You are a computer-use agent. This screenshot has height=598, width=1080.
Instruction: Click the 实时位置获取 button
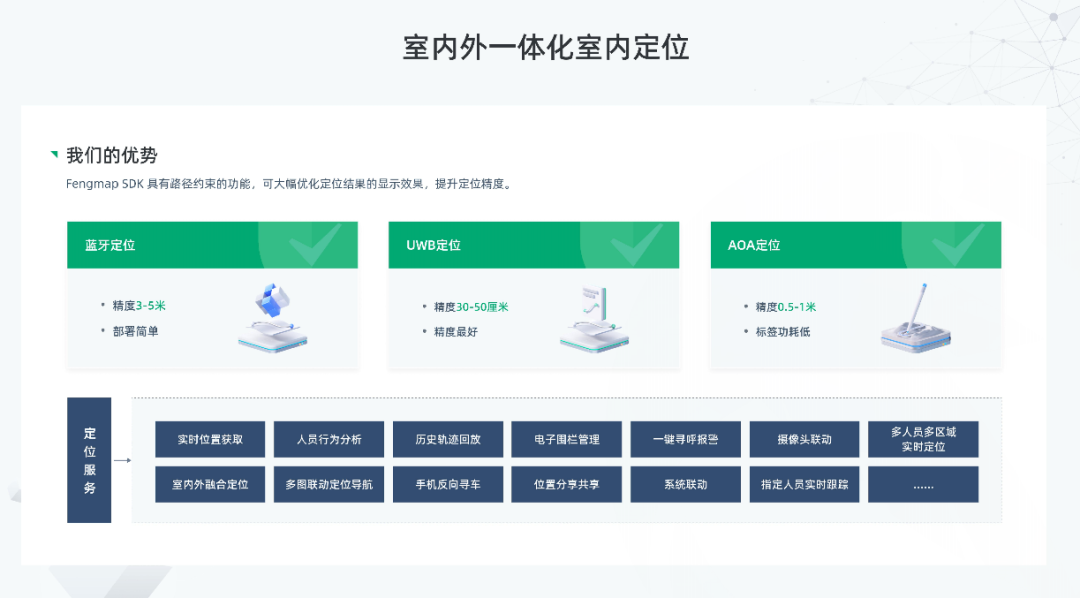coord(209,439)
